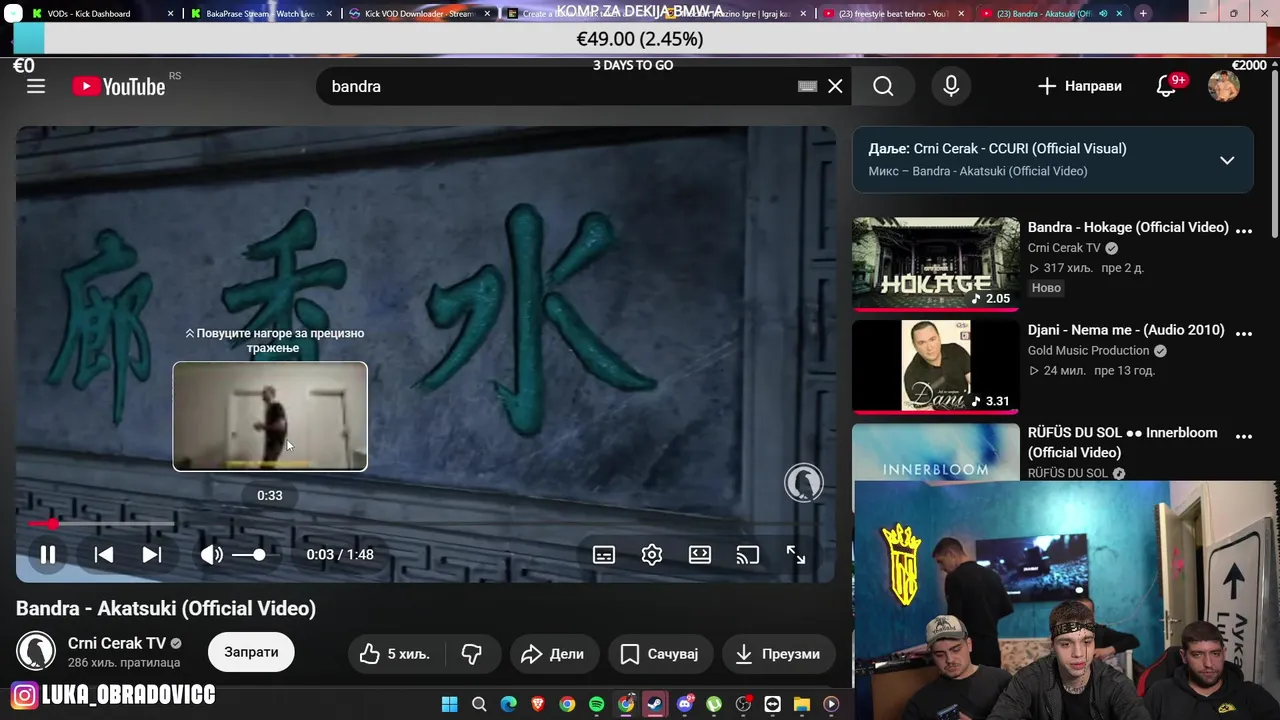The image size is (1280, 720).
Task: Open the notifications bell
Action: pyautogui.click(x=1166, y=86)
